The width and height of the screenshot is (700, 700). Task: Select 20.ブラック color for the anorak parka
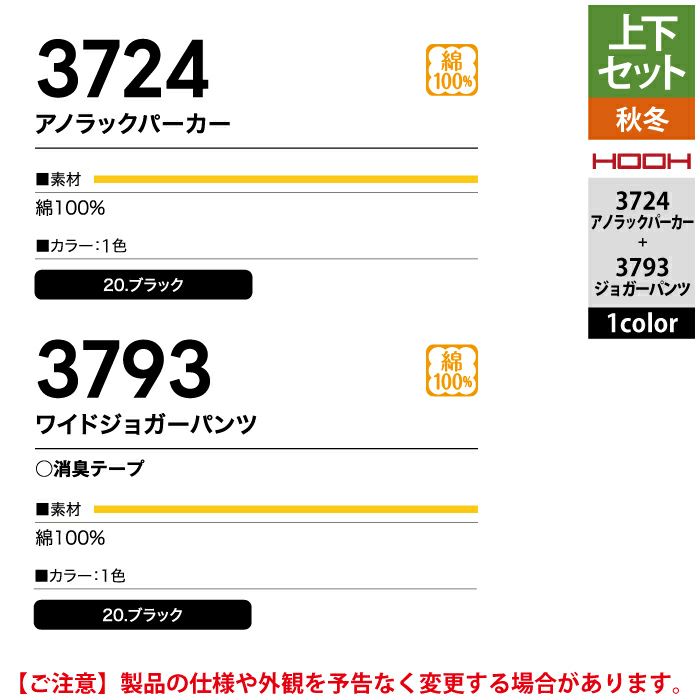click(143, 285)
